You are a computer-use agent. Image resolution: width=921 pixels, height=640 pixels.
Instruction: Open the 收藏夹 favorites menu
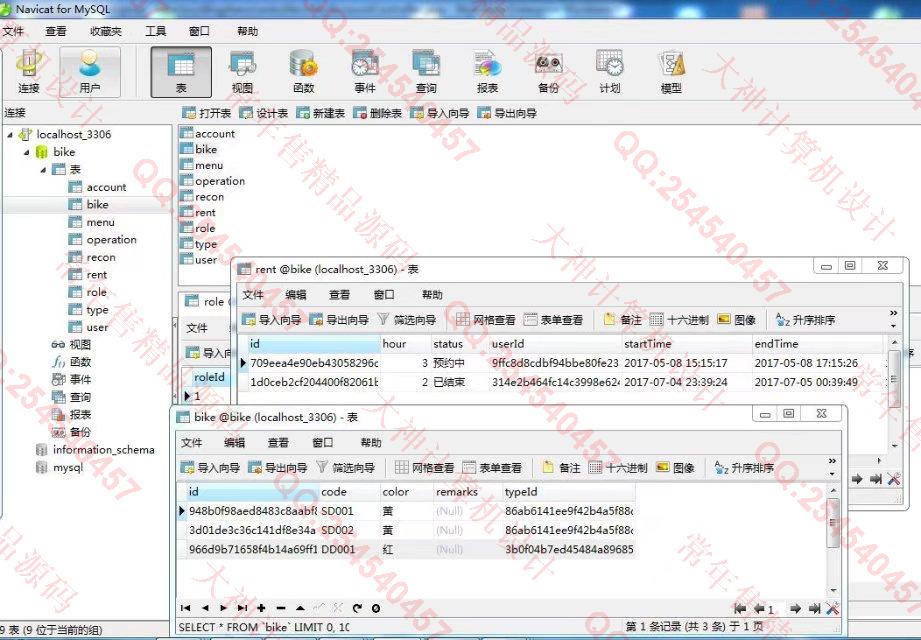click(x=106, y=31)
